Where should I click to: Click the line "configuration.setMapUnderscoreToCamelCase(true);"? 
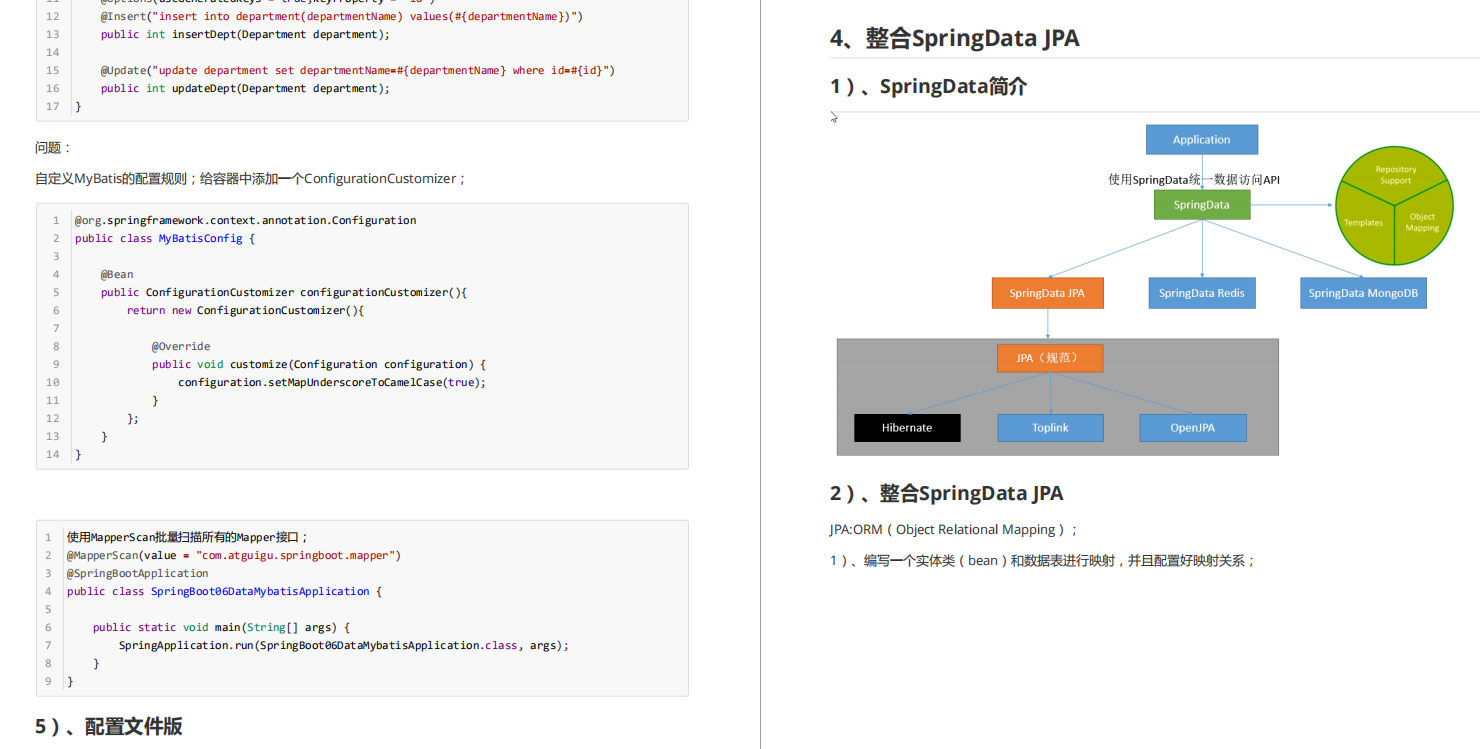tap(332, 382)
